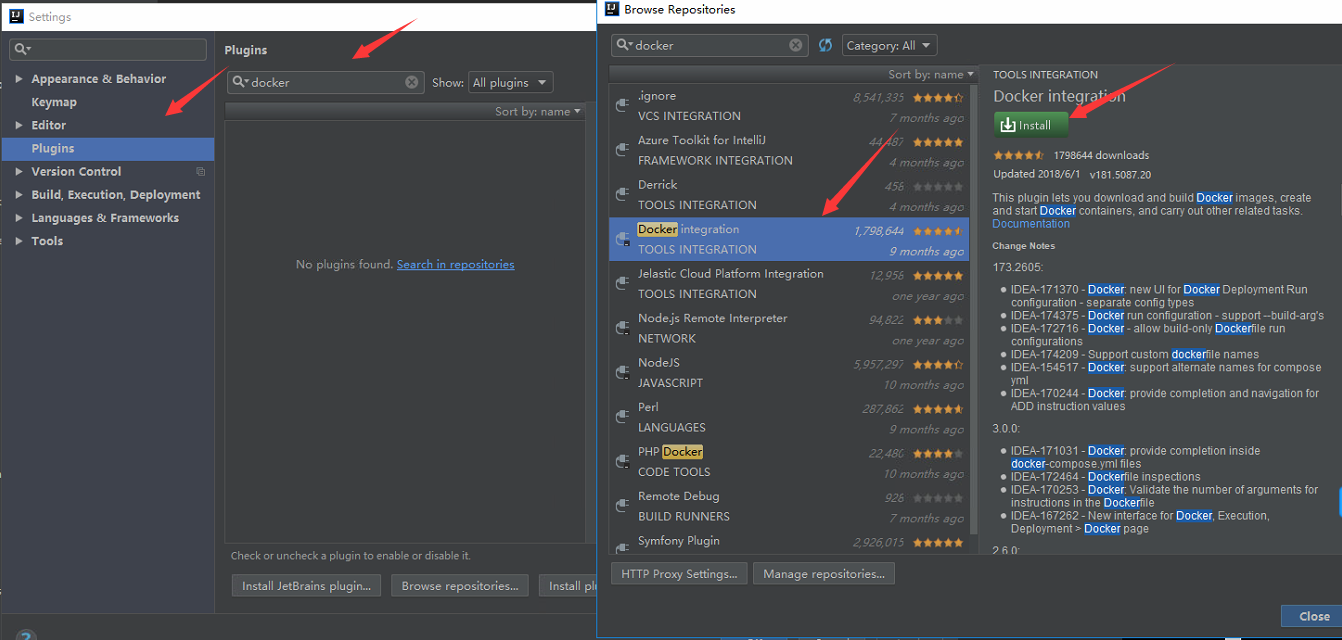This screenshot has width=1342, height=640.
Task: Open search history magnifier in Browse Repositories
Action: pos(624,45)
